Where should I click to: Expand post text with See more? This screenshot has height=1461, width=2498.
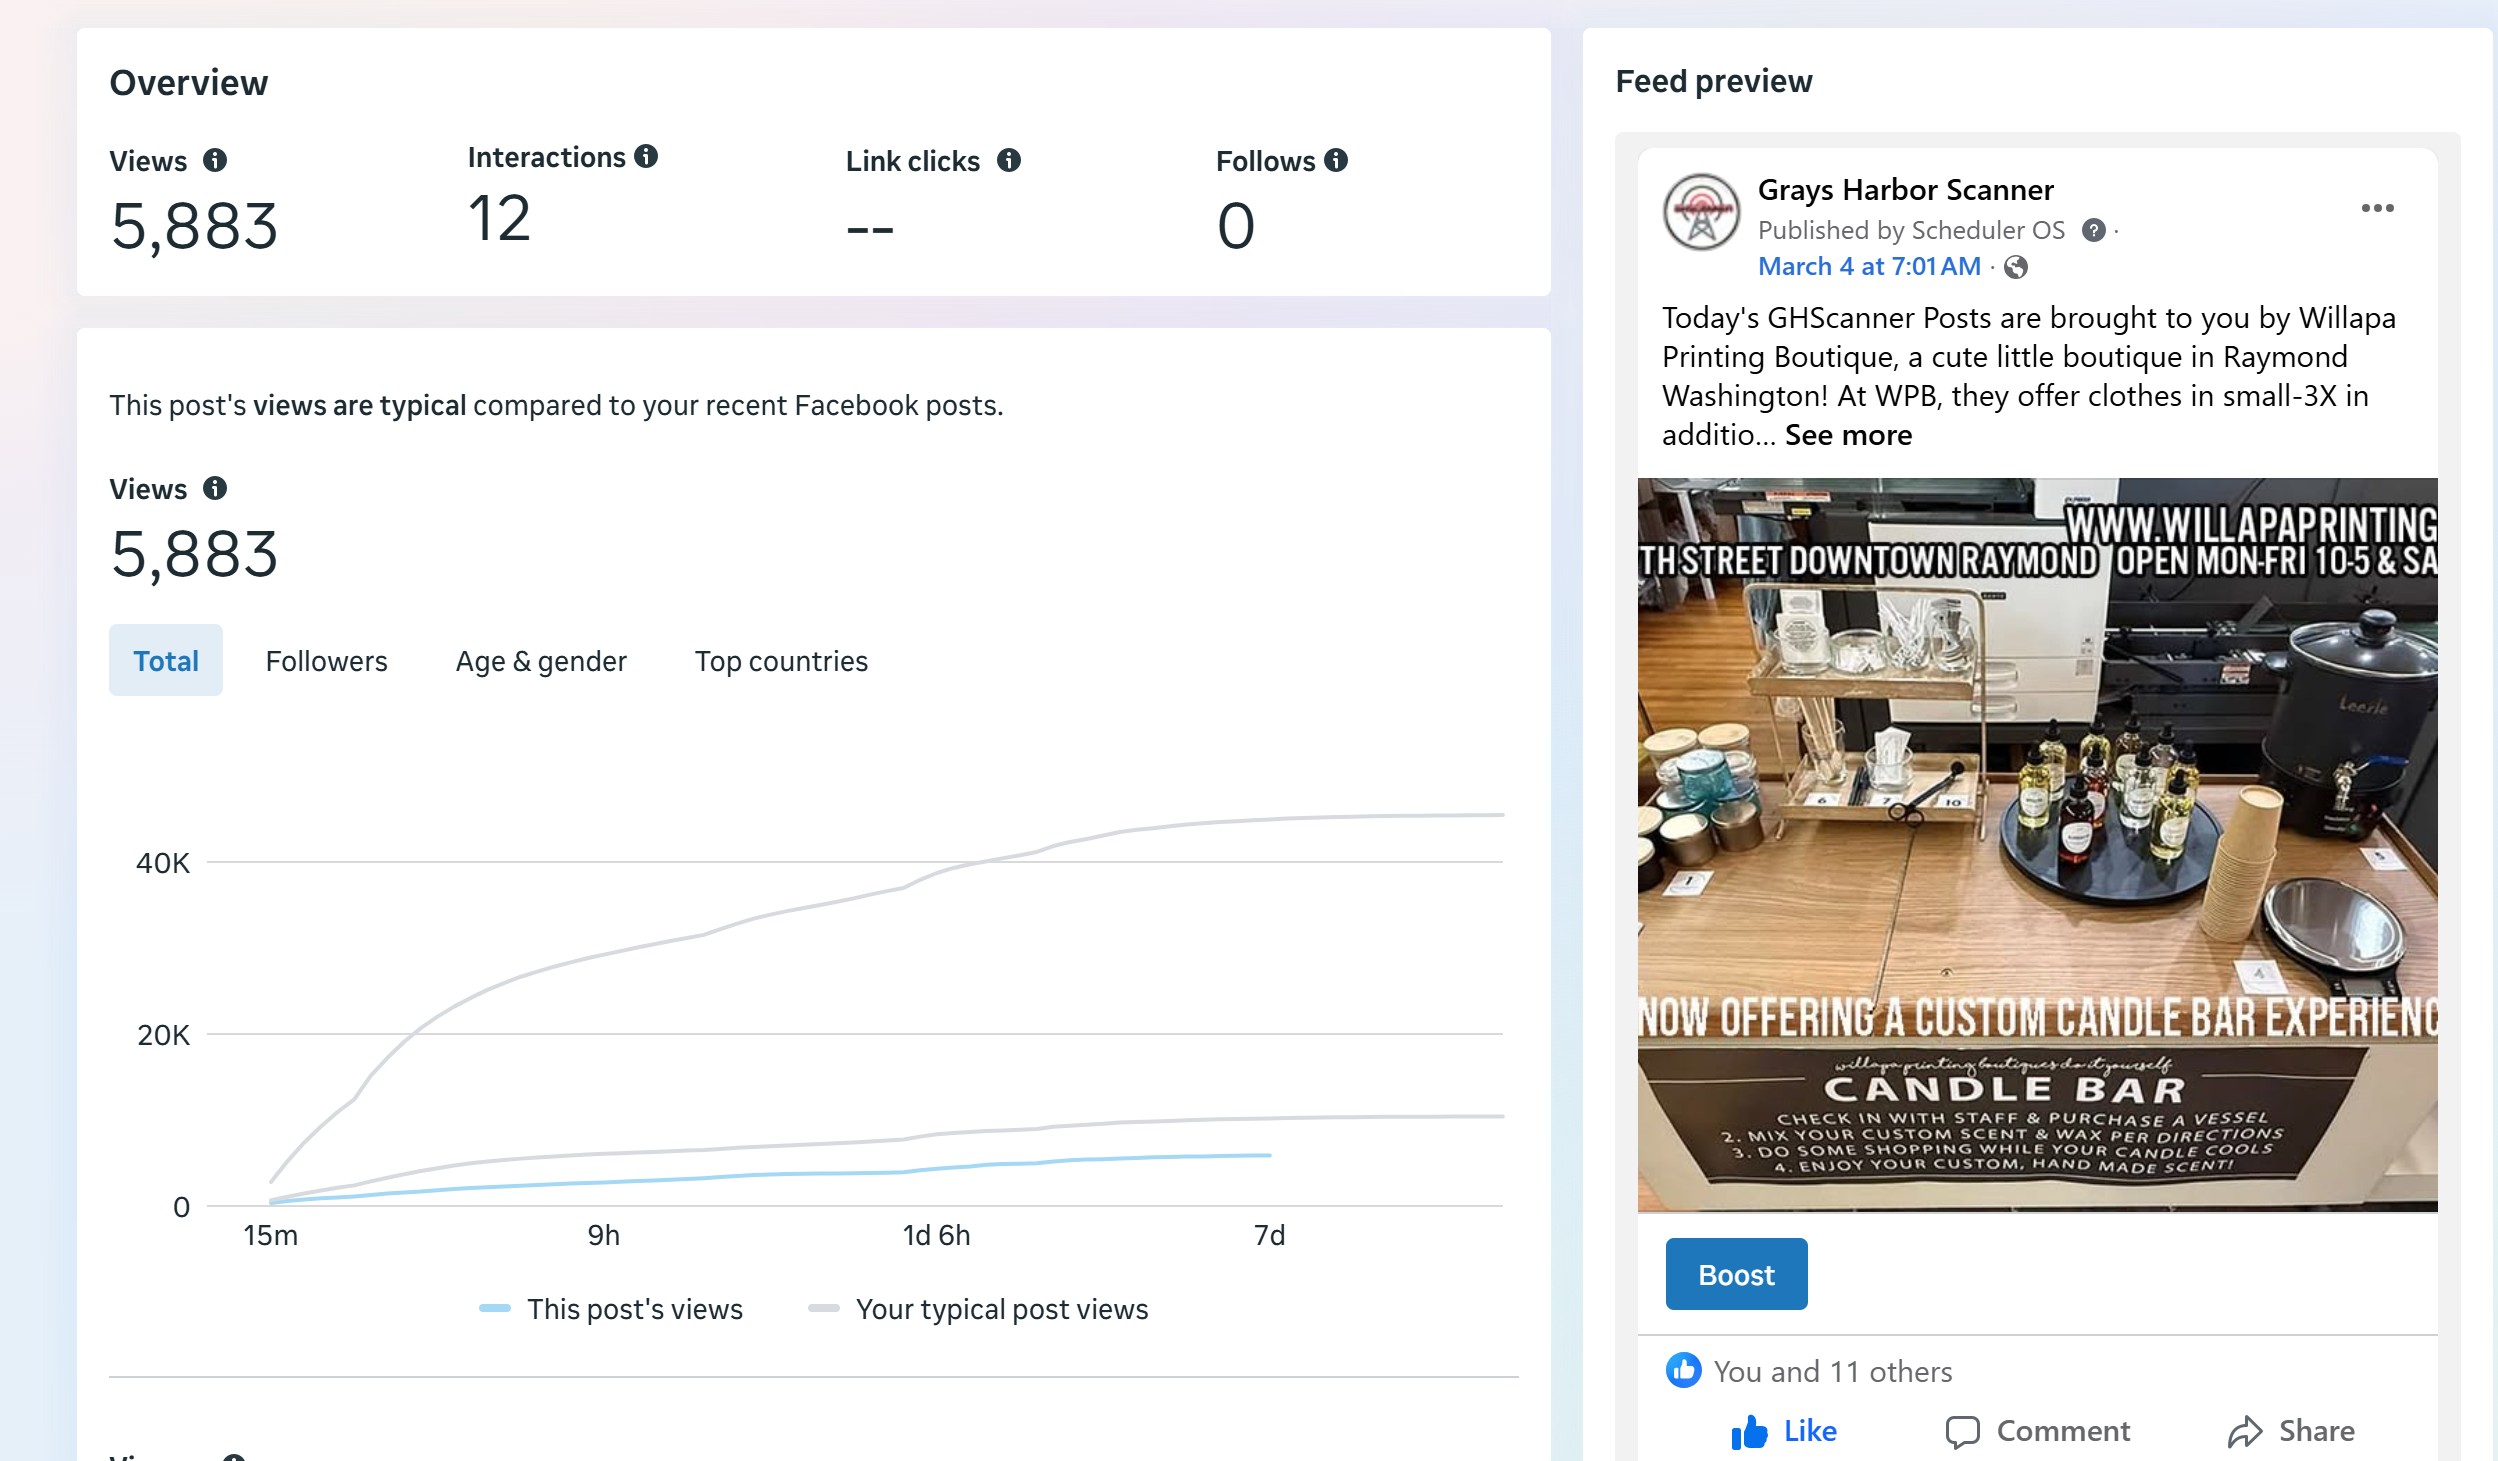click(1848, 435)
